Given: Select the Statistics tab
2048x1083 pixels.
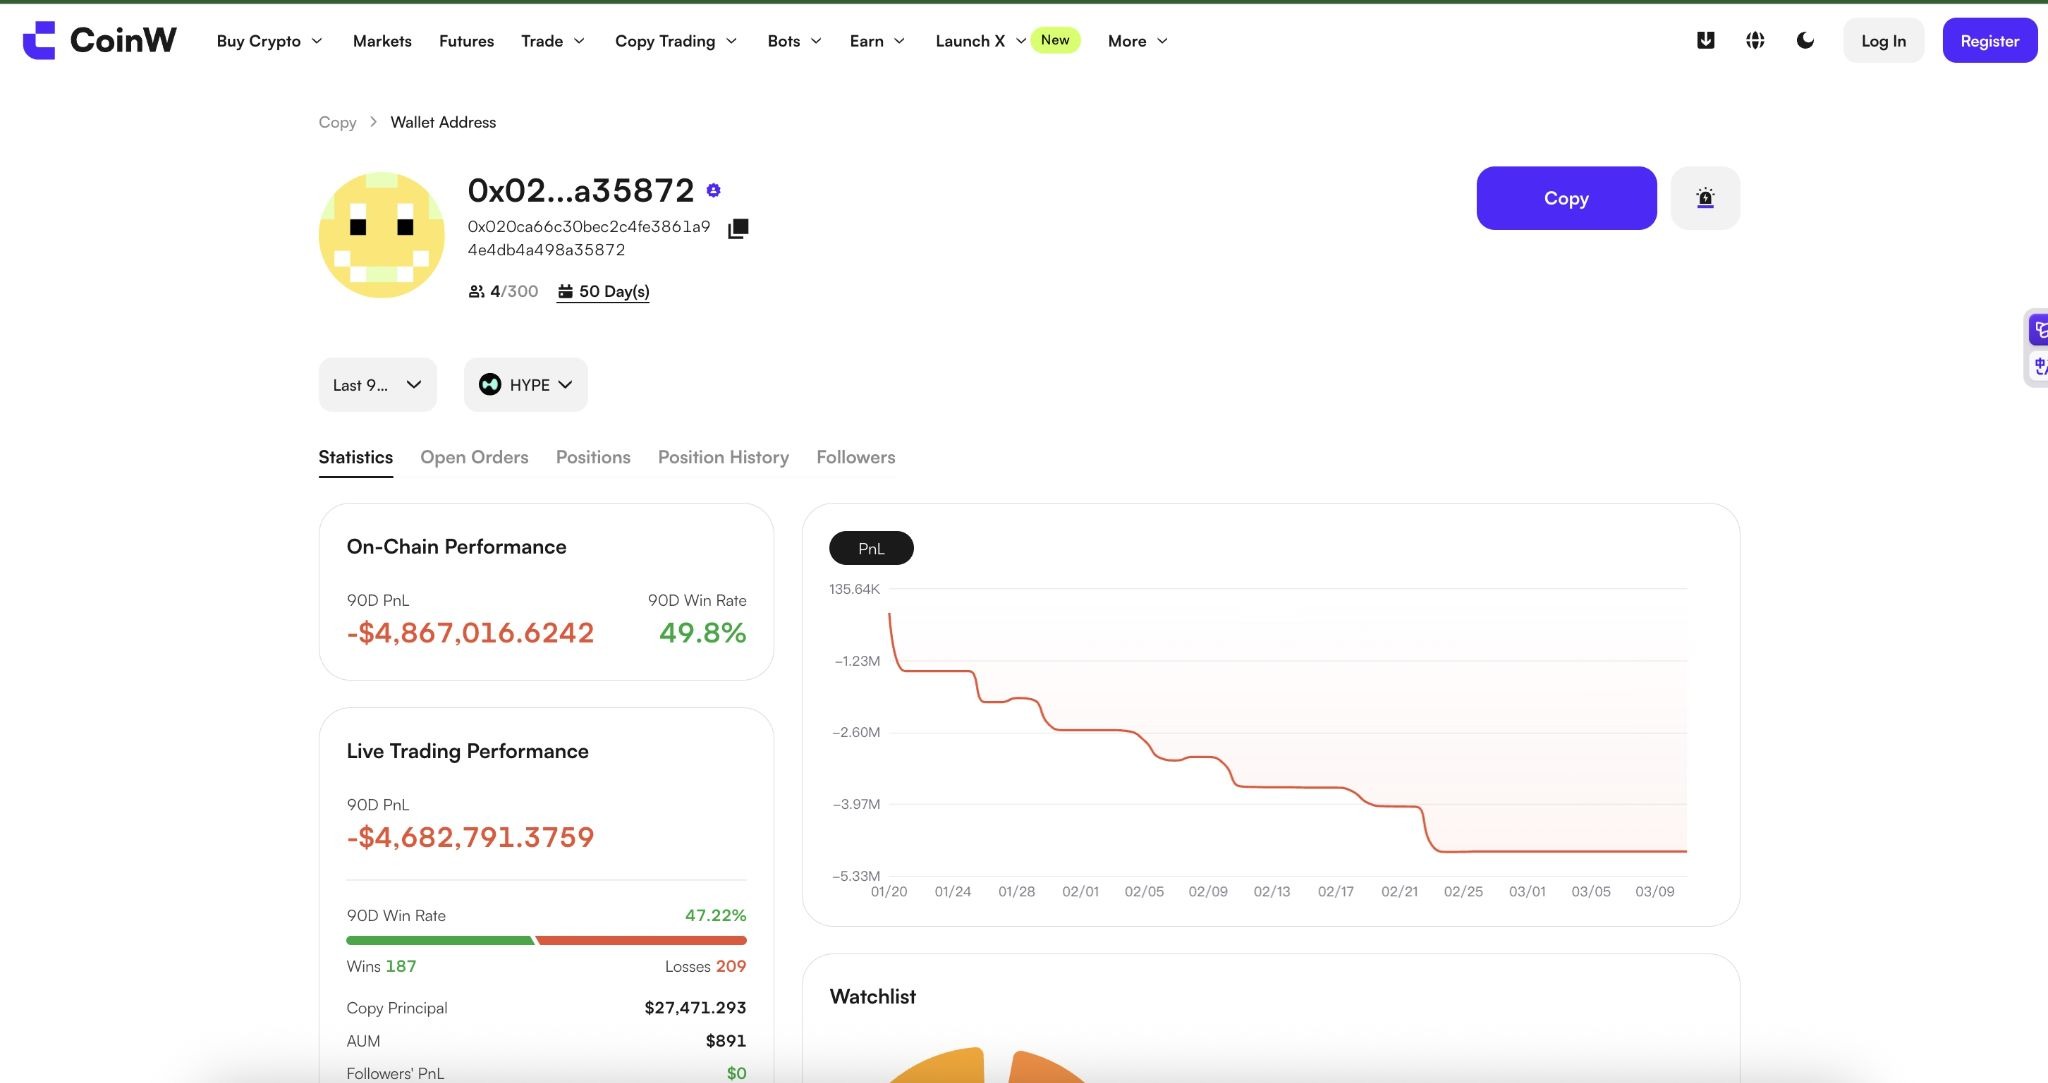Looking at the screenshot, I should click(x=355, y=457).
